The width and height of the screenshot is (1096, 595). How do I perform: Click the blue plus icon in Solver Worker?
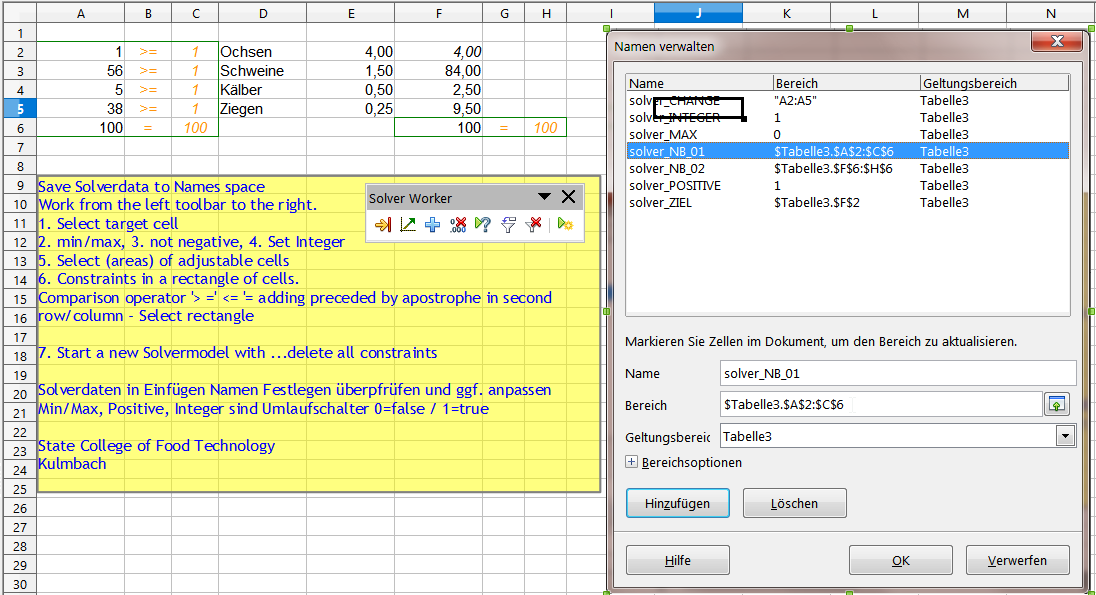pos(432,225)
